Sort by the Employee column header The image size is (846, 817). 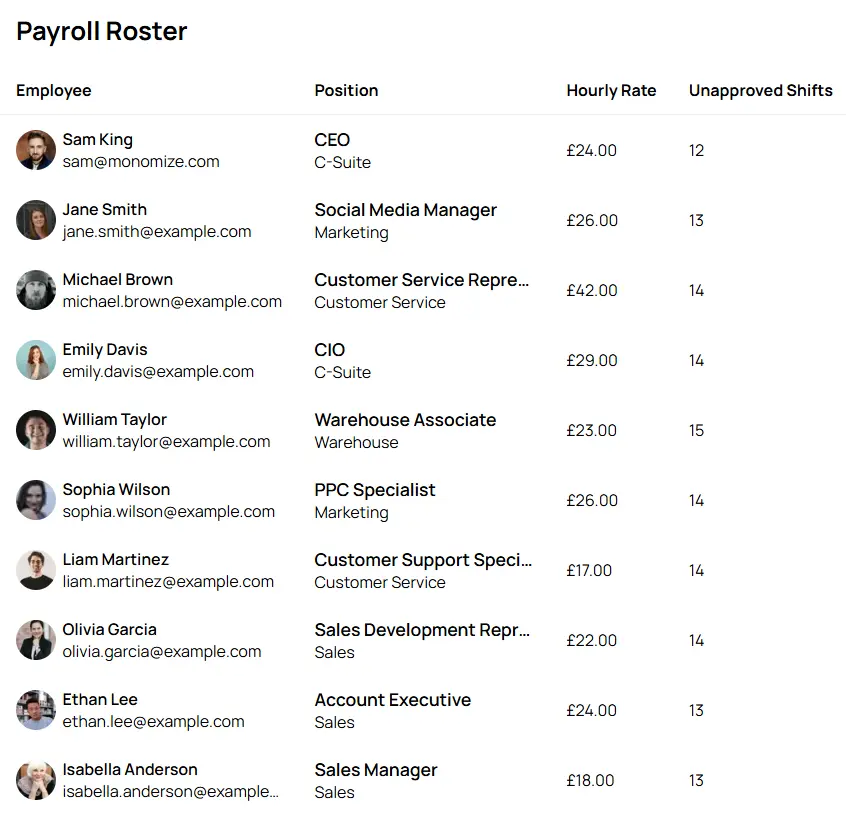pos(53,91)
